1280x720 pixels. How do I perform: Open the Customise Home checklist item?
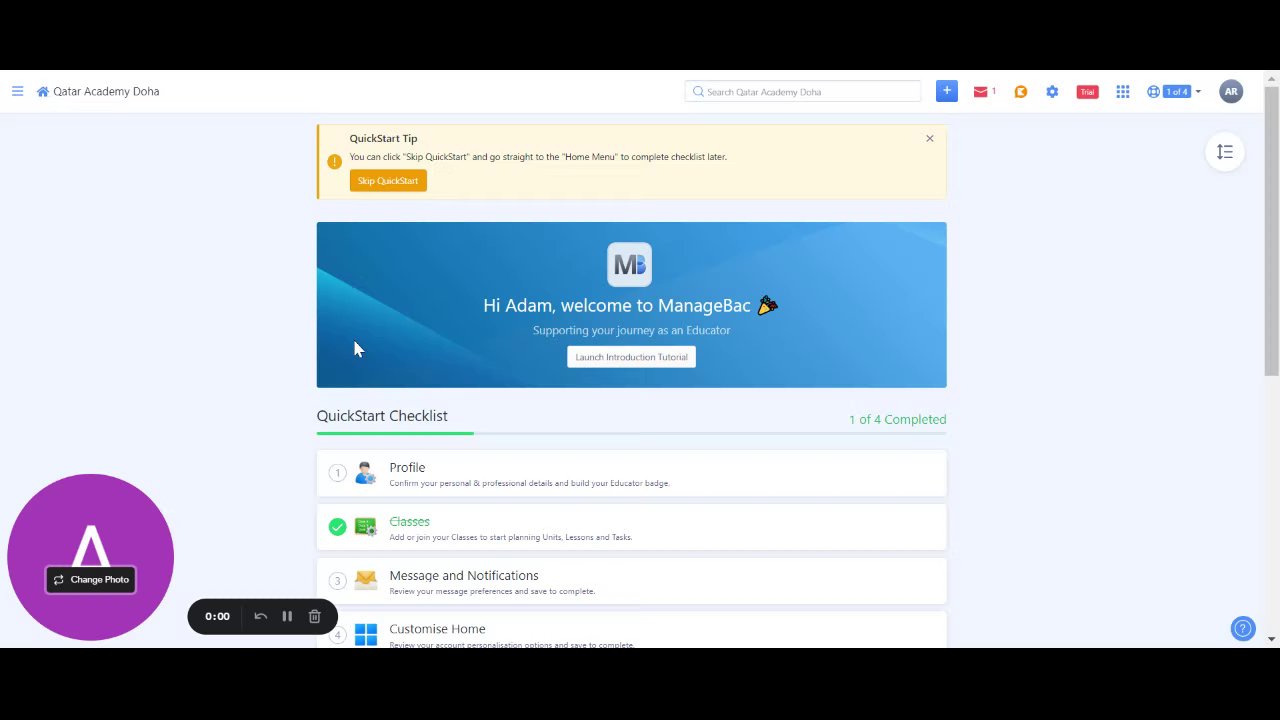pos(631,630)
